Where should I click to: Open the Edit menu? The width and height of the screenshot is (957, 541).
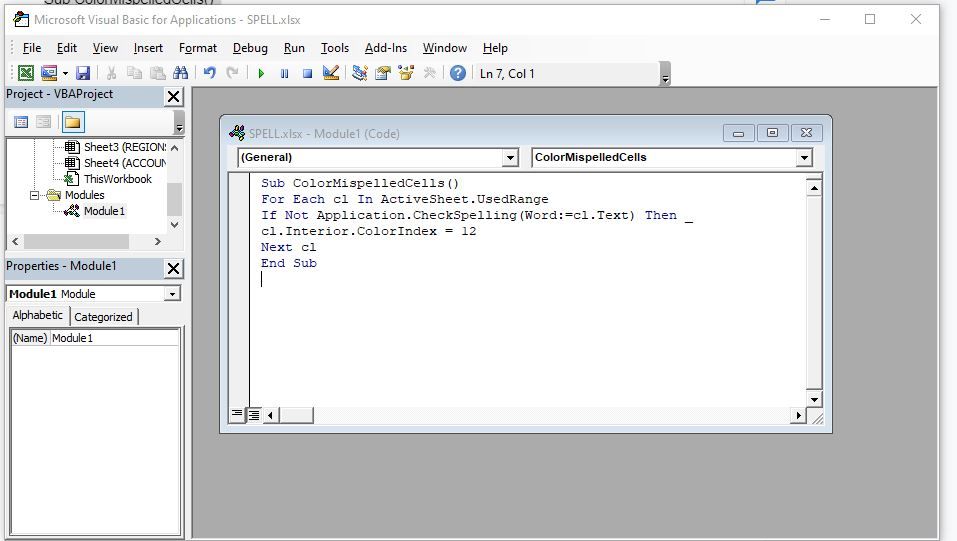(x=67, y=48)
